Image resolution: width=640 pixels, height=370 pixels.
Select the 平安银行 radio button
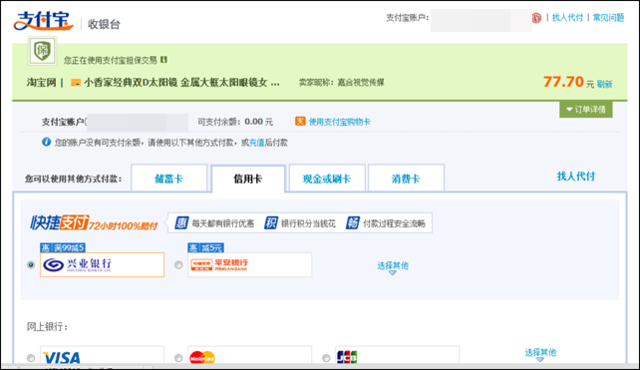[178, 265]
